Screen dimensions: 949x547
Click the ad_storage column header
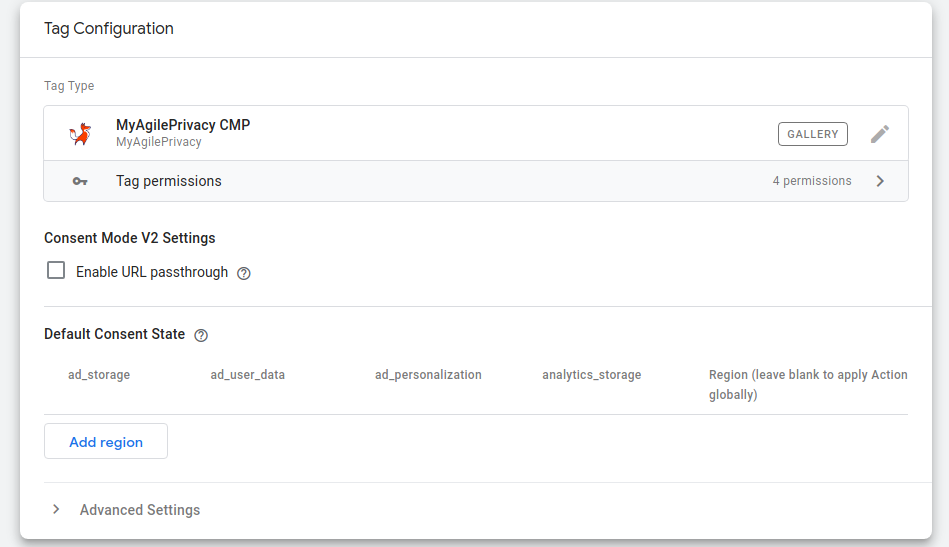[x=99, y=375]
